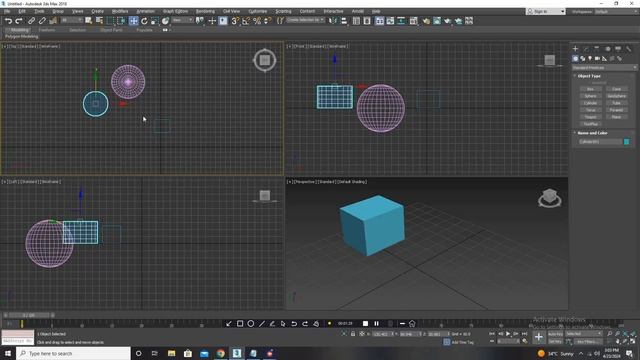Toggle the Percent Snap button

[x=257, y=21]
